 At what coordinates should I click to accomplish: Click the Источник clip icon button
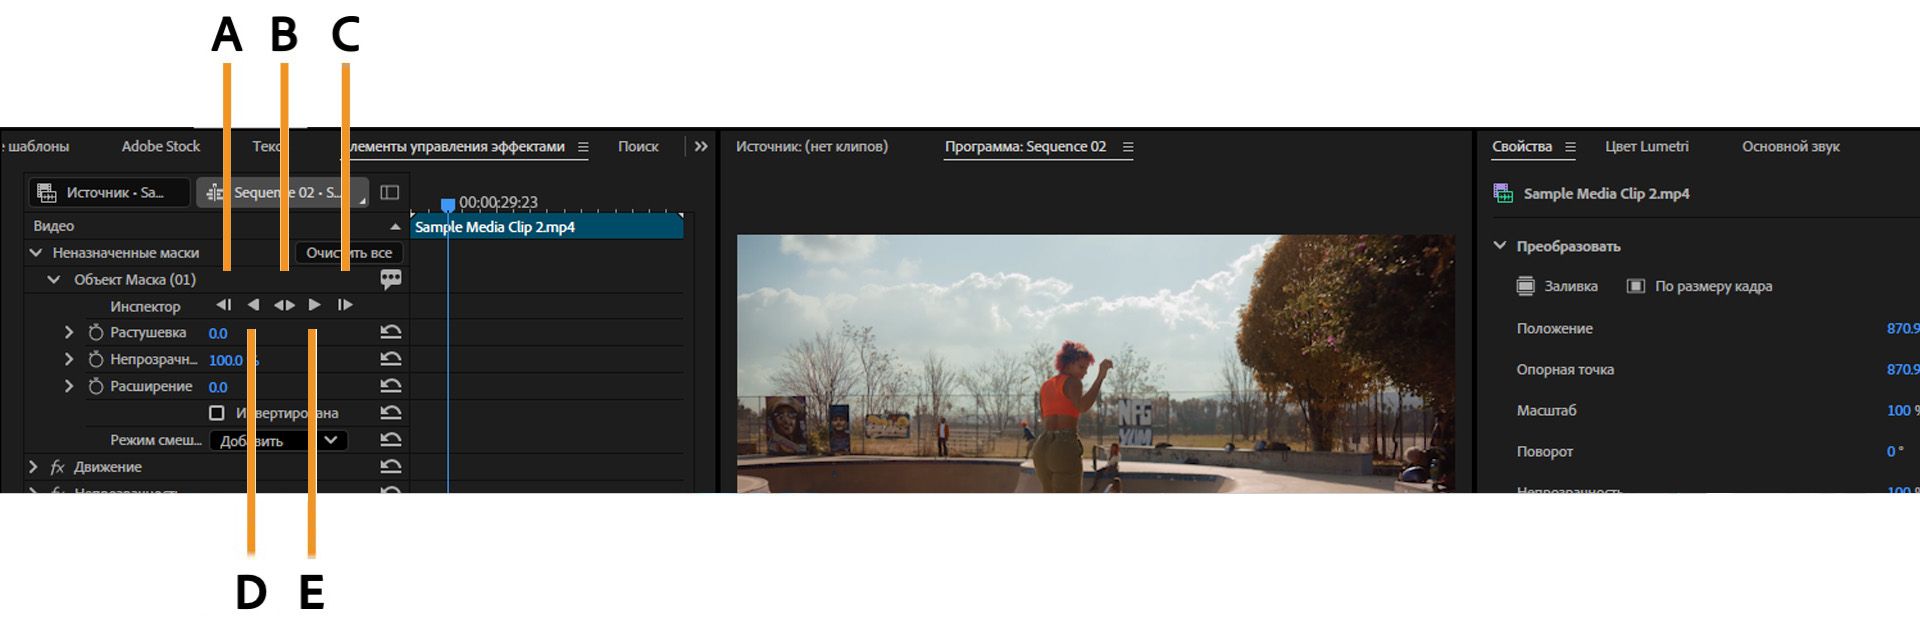[x=110, y=192]
